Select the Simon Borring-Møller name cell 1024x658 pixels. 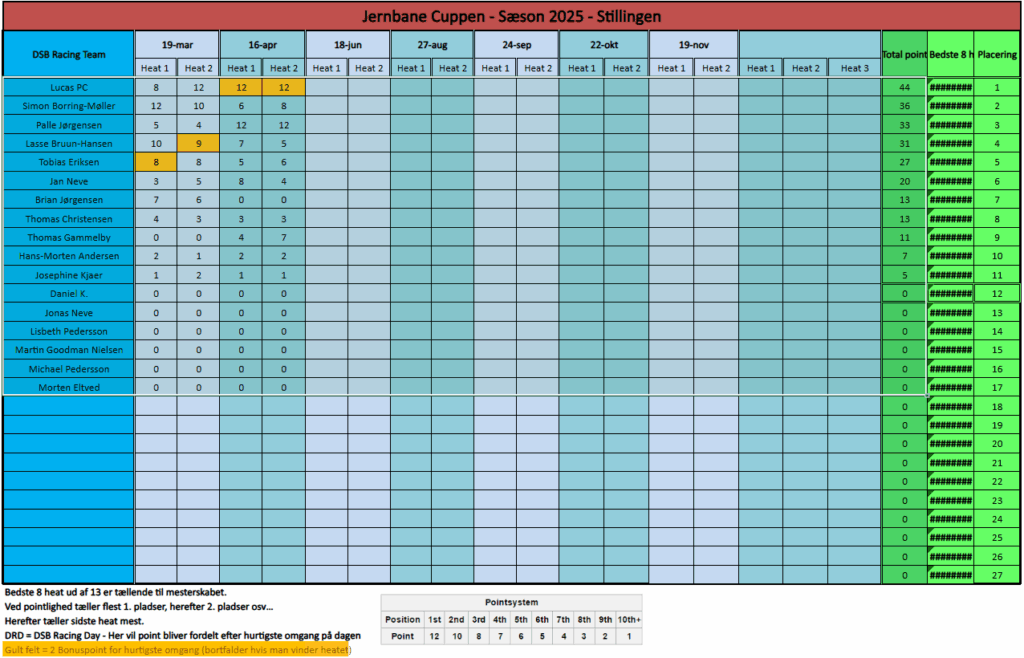click(x=68, y=106)
